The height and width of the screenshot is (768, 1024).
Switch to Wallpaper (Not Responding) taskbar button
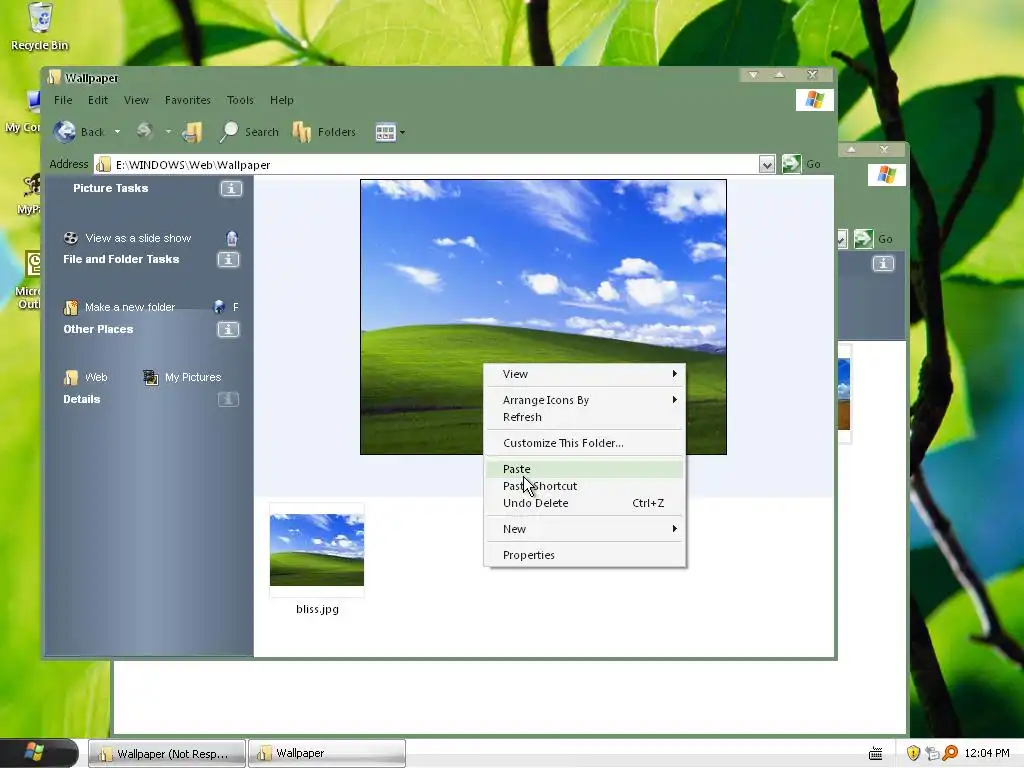coord(167,754)
